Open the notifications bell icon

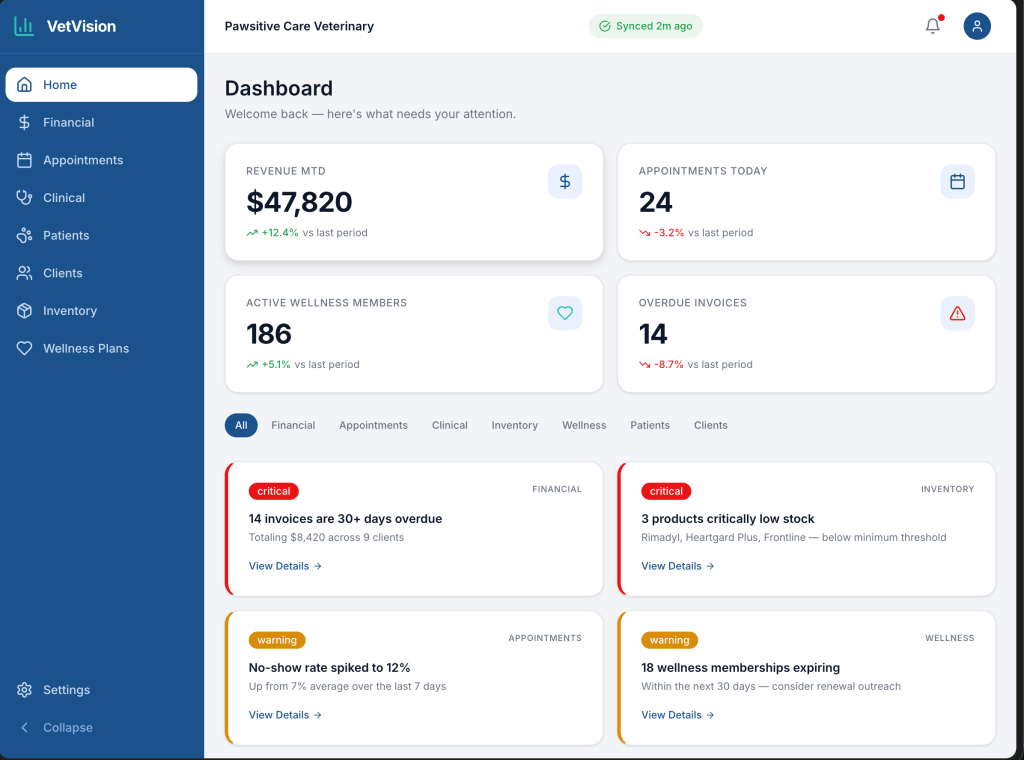pos(932,26)
